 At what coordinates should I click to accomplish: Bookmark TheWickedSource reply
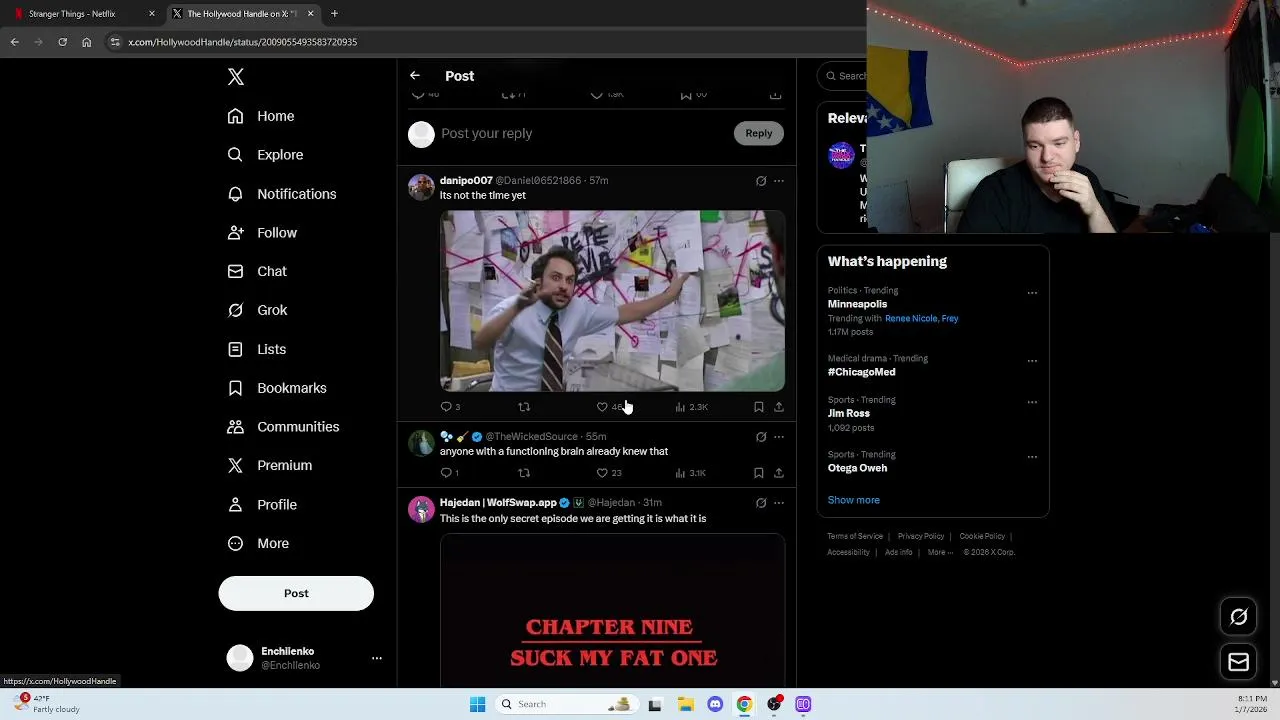point(758,473)
